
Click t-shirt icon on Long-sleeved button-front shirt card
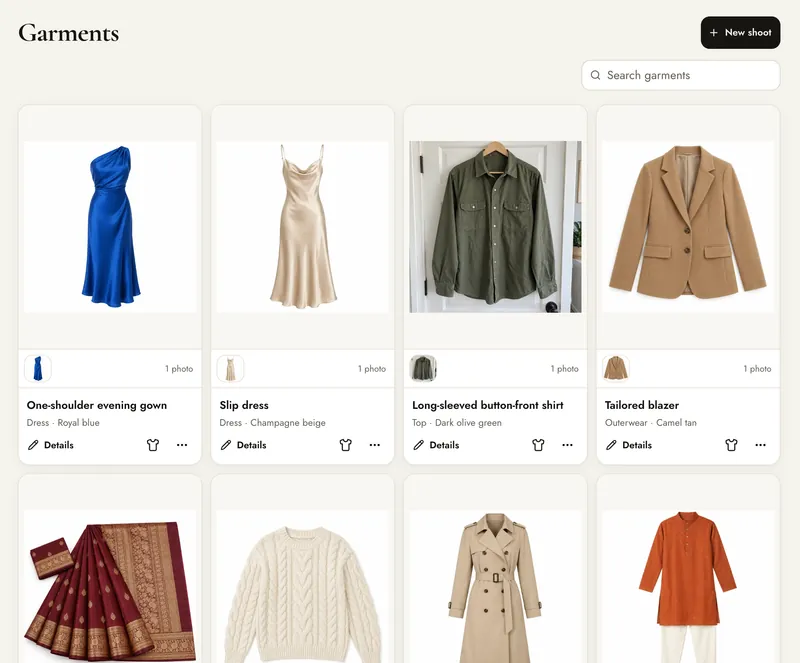point(538,445)
